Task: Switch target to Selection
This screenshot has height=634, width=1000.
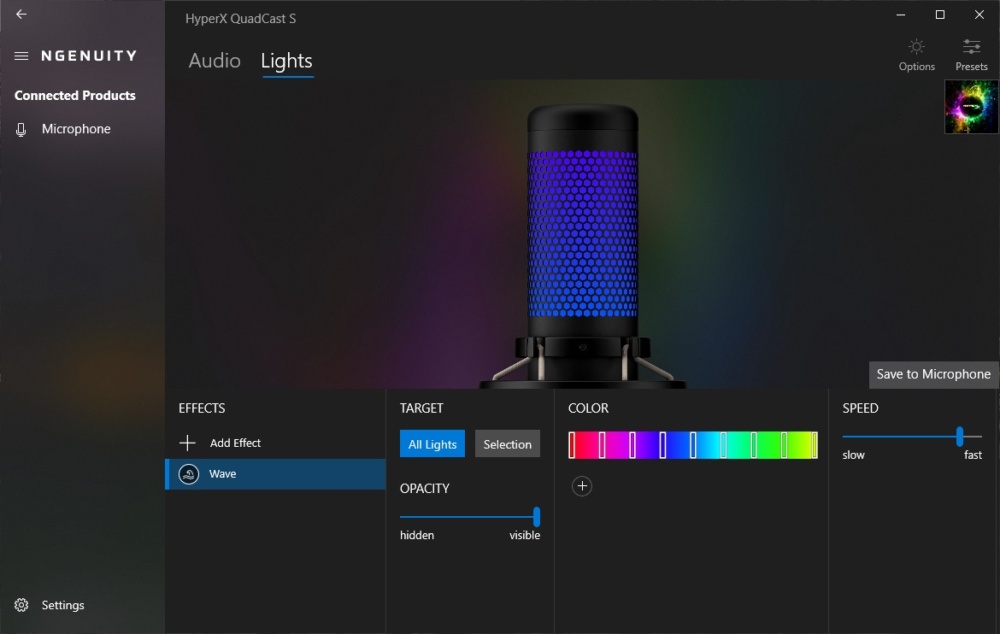Action: [507, 444]
